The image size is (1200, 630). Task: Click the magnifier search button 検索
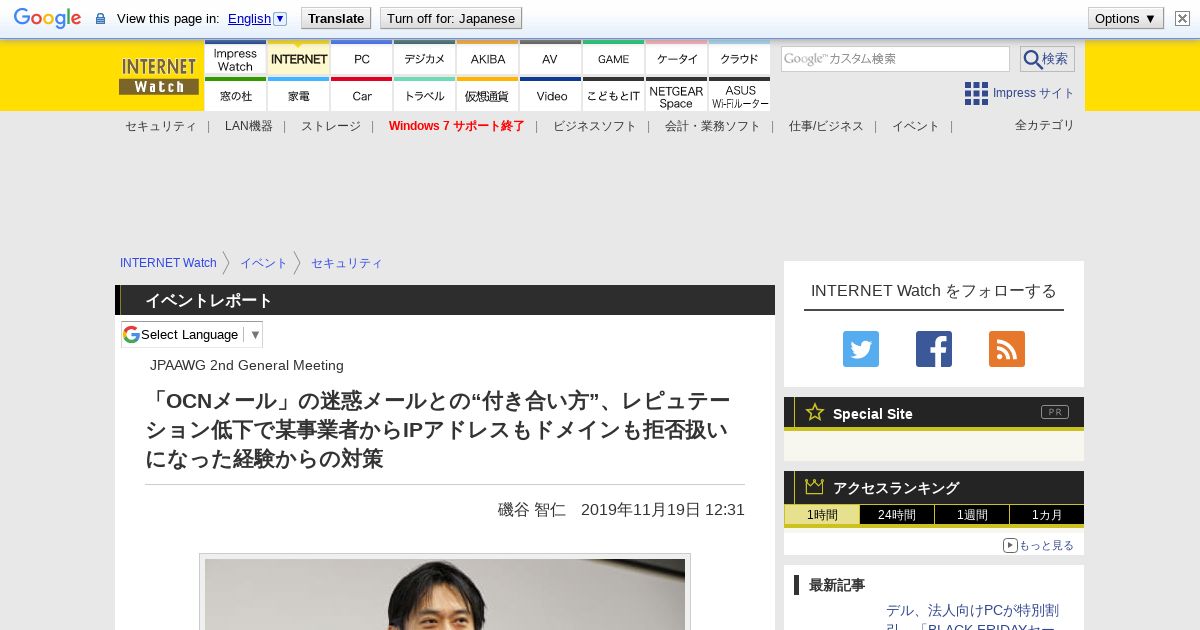click(x=1047, y=59)
